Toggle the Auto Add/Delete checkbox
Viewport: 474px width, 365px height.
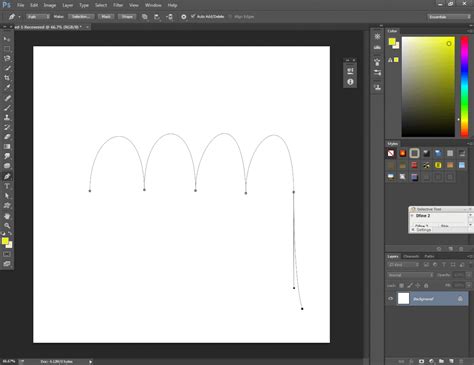tap(193, 16)
